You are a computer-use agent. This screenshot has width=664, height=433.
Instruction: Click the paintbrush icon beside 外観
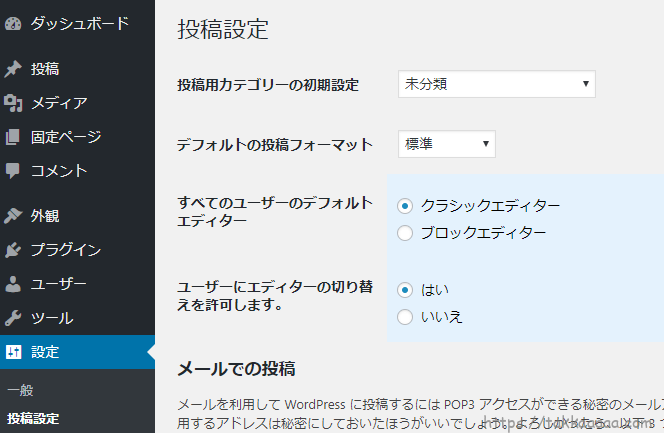13,216
